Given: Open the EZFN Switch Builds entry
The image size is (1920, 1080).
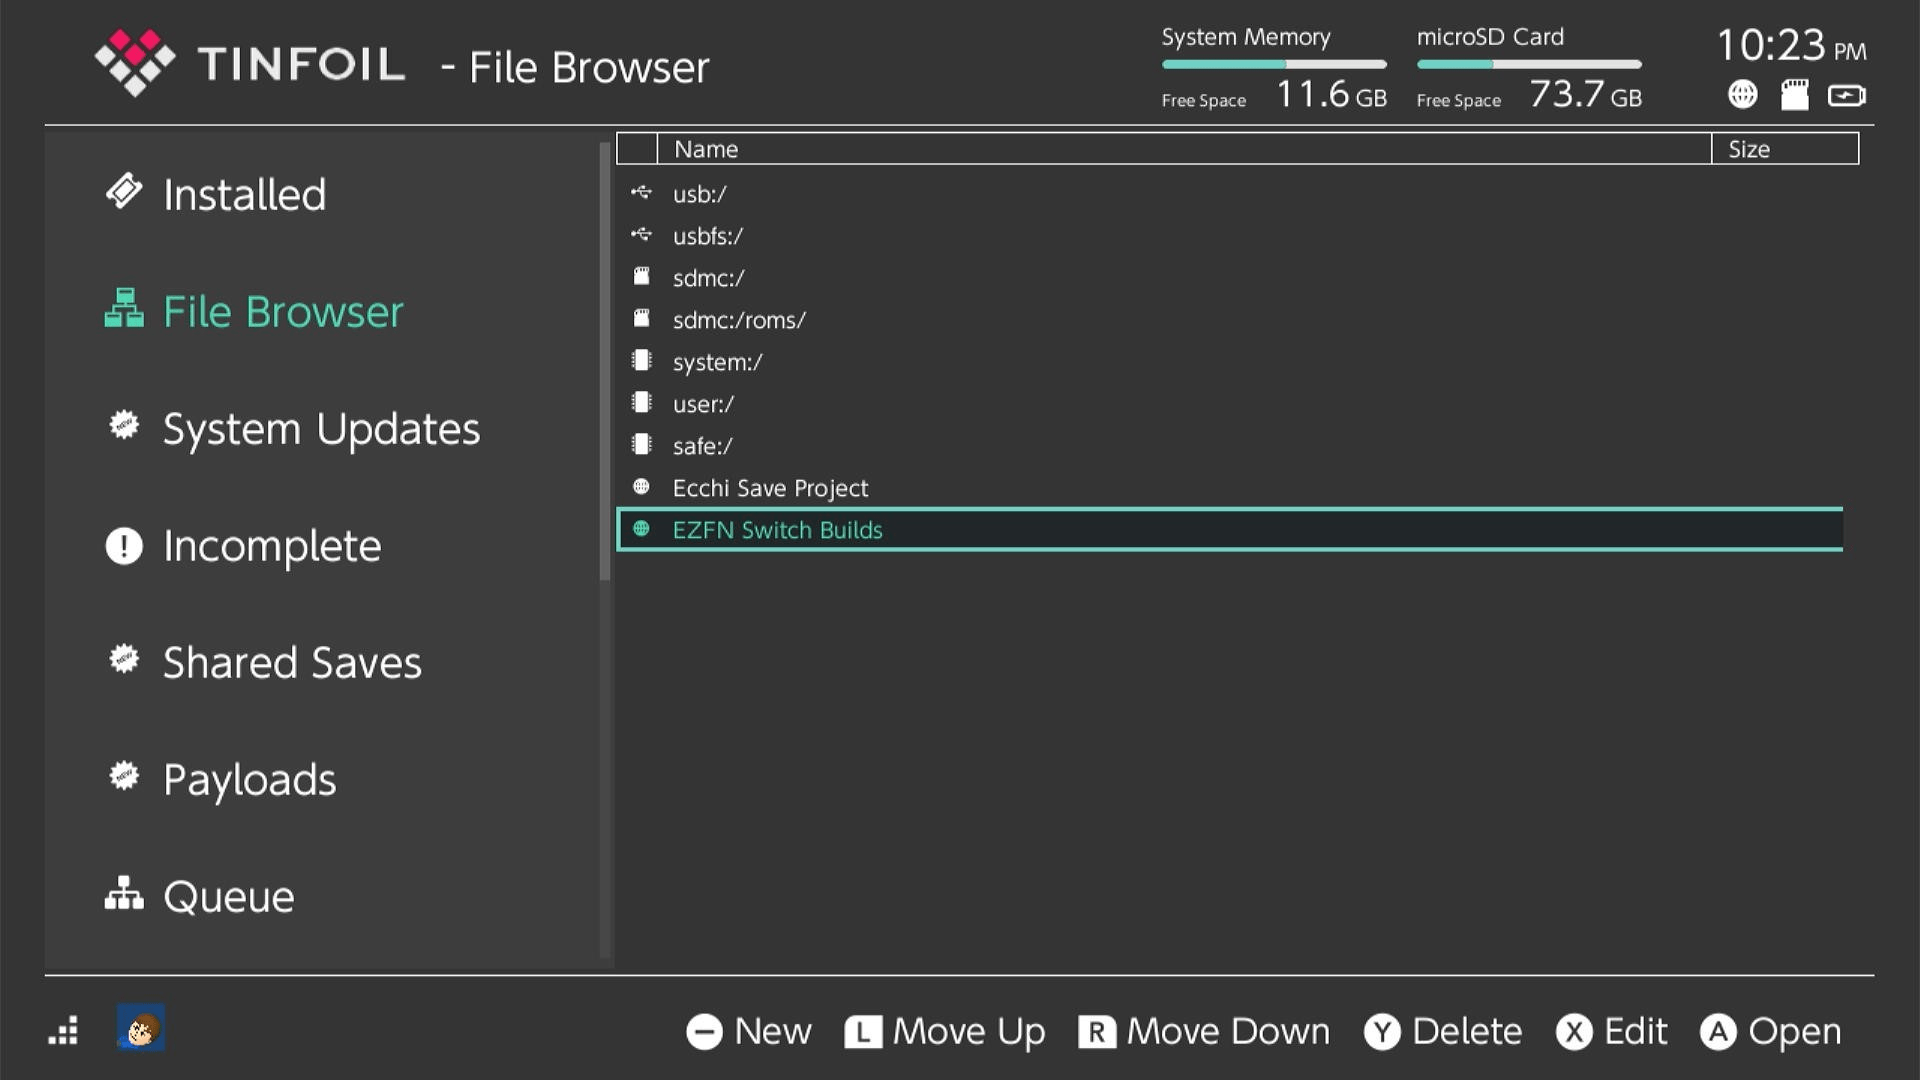Looking at the screenshot, I should [x=779, y=530].
